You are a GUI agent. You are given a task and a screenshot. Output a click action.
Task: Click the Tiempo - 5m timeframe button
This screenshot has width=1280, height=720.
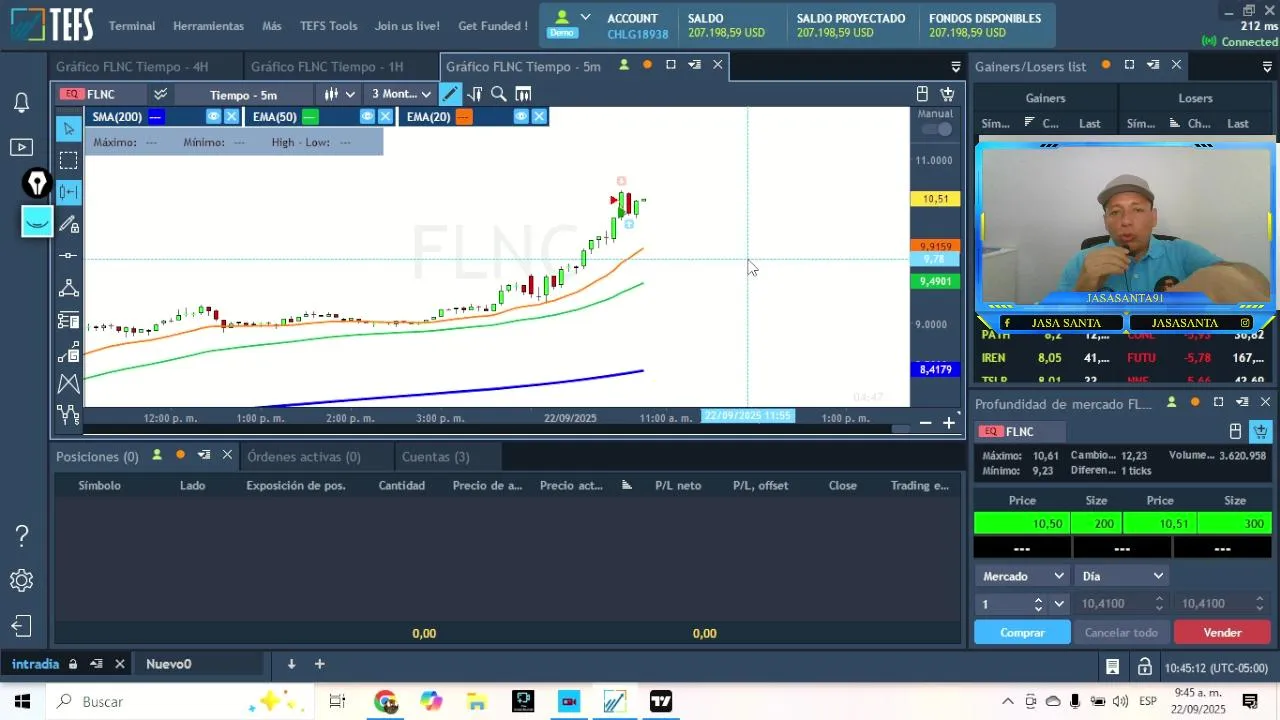[243, 95]
